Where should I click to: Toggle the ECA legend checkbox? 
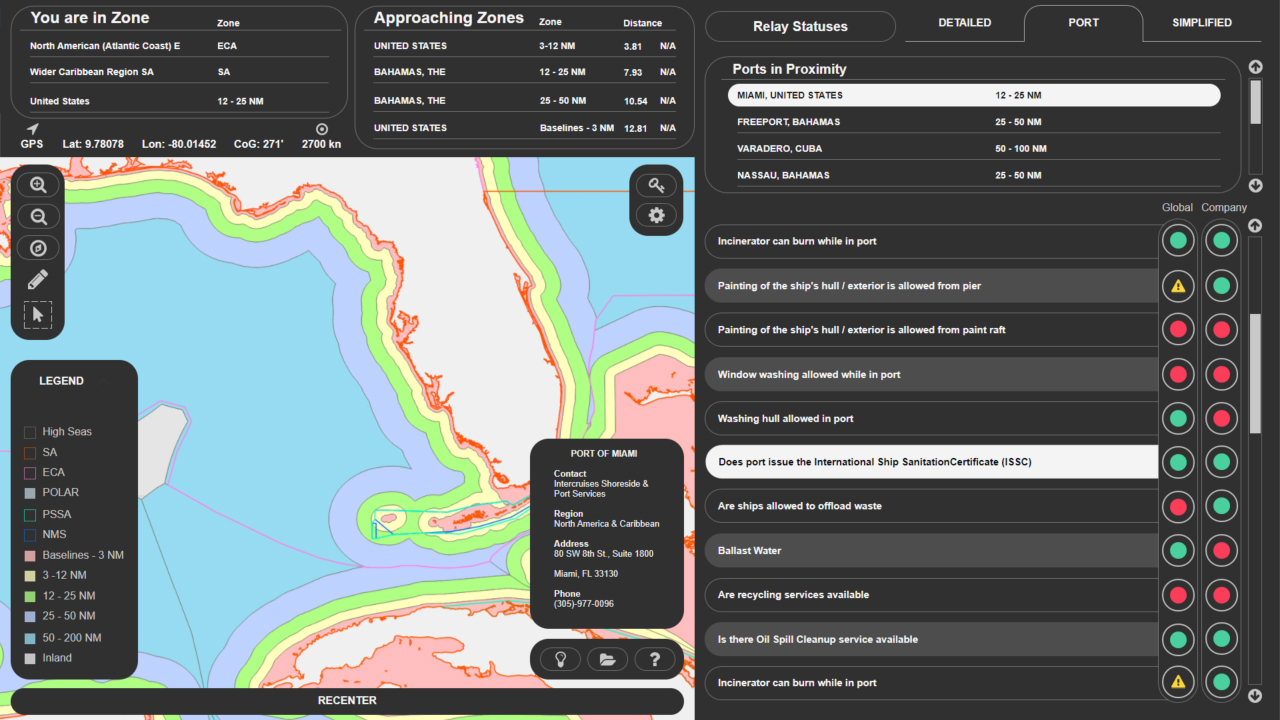[x=30, y=473]
